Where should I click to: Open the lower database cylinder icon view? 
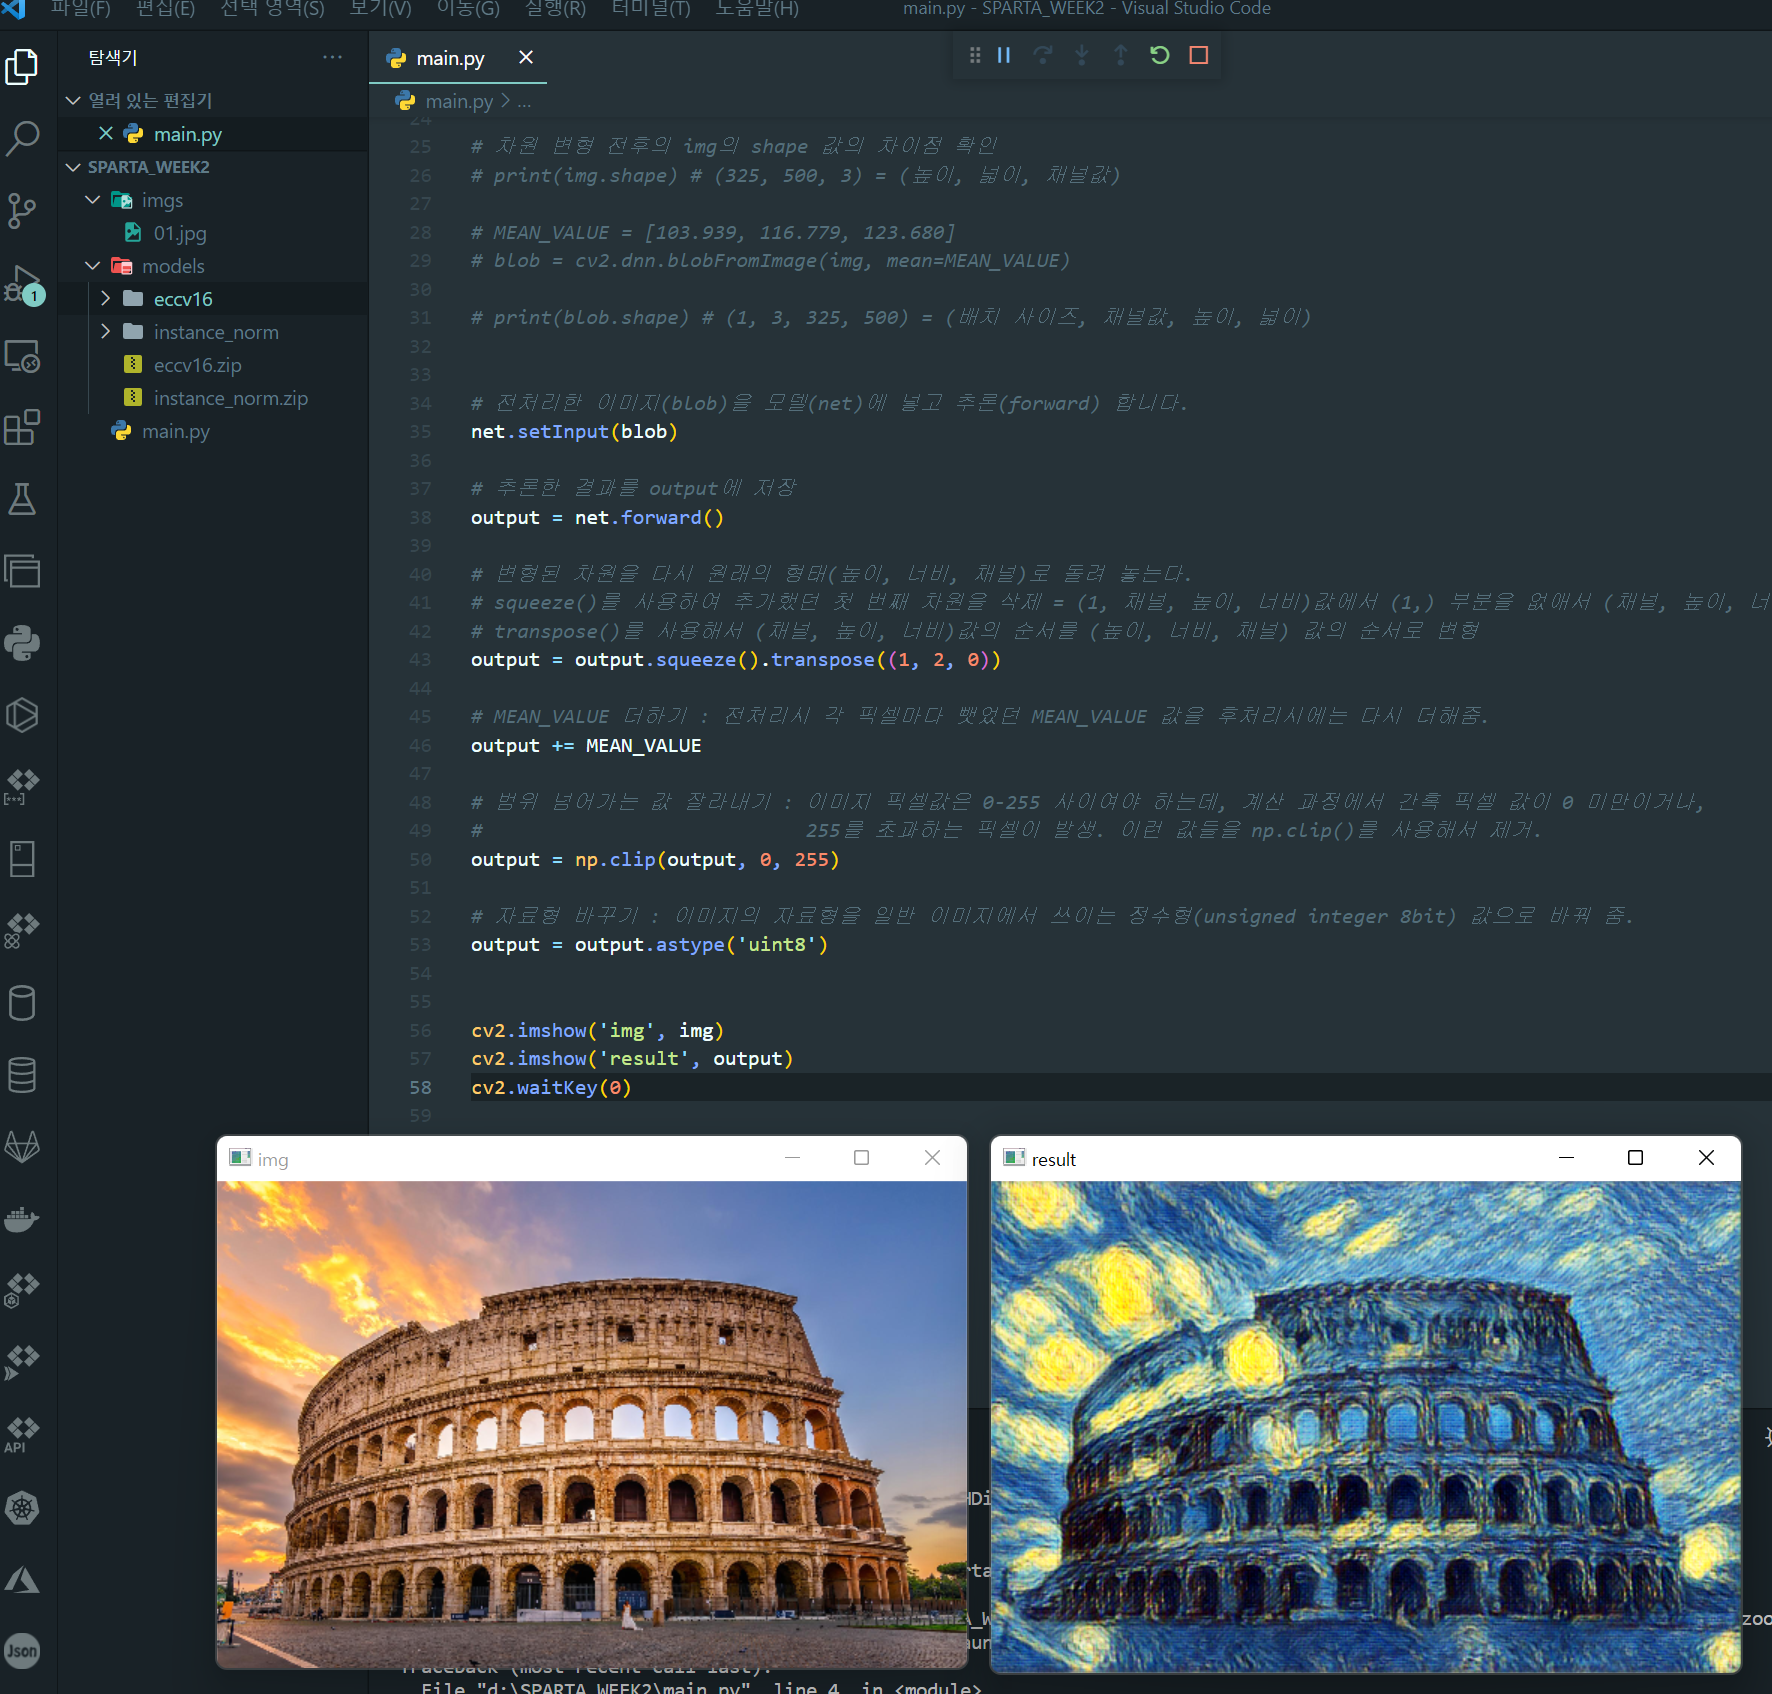coord(22,1075)
